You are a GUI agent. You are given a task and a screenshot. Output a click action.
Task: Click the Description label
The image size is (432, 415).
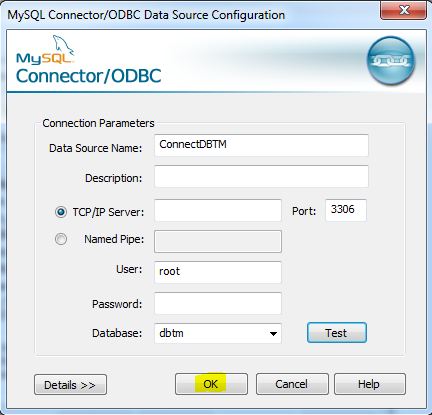tap(114, 178)
